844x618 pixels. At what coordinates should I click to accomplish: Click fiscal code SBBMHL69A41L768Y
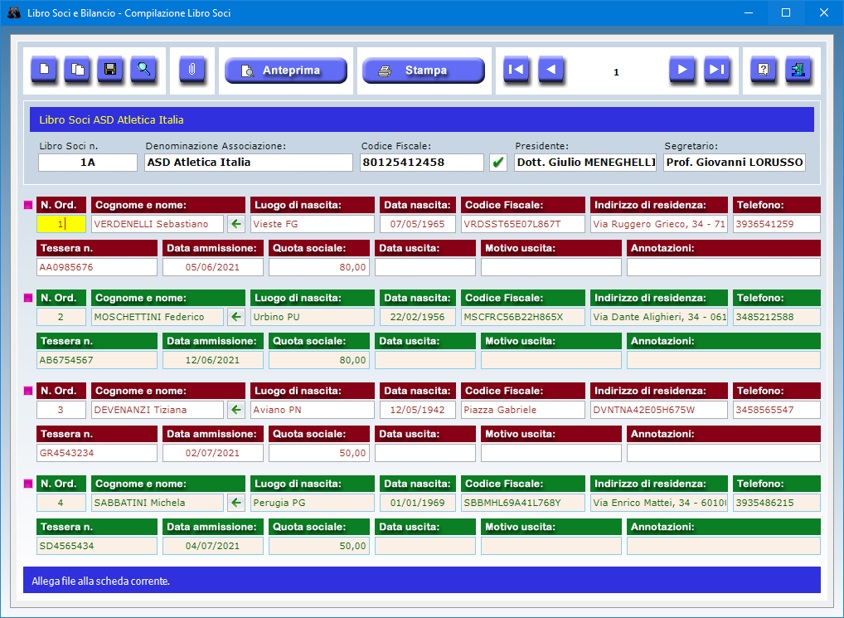[x=523, y=503]
